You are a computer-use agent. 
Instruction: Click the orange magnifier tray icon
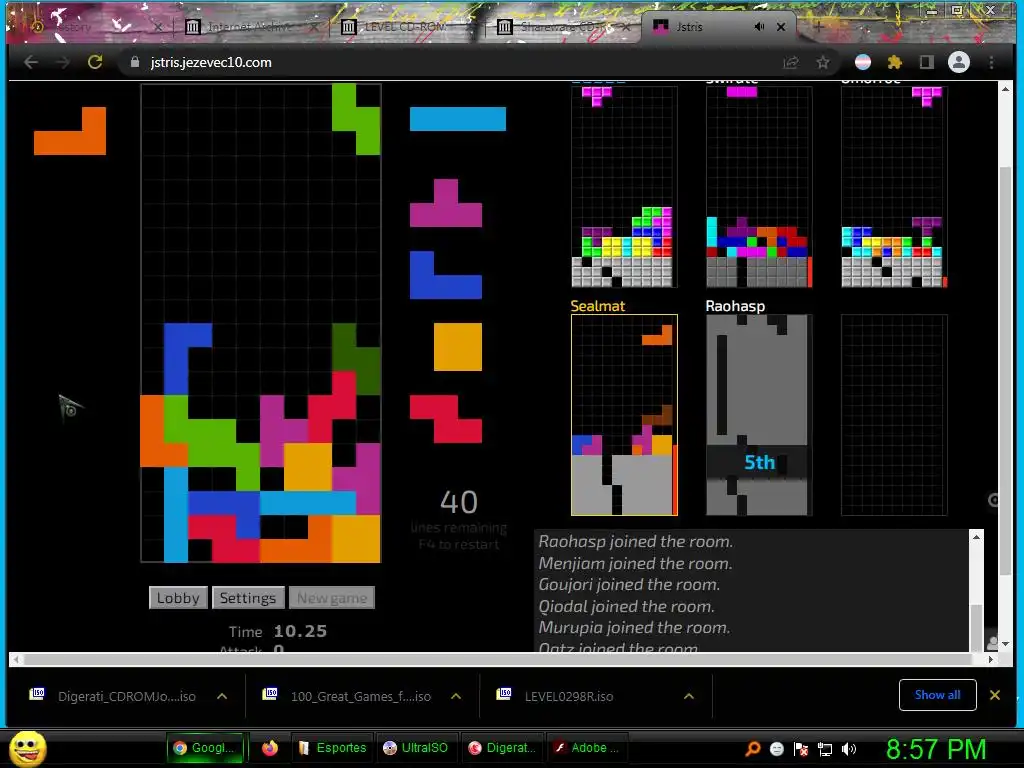tap(752, 749)
